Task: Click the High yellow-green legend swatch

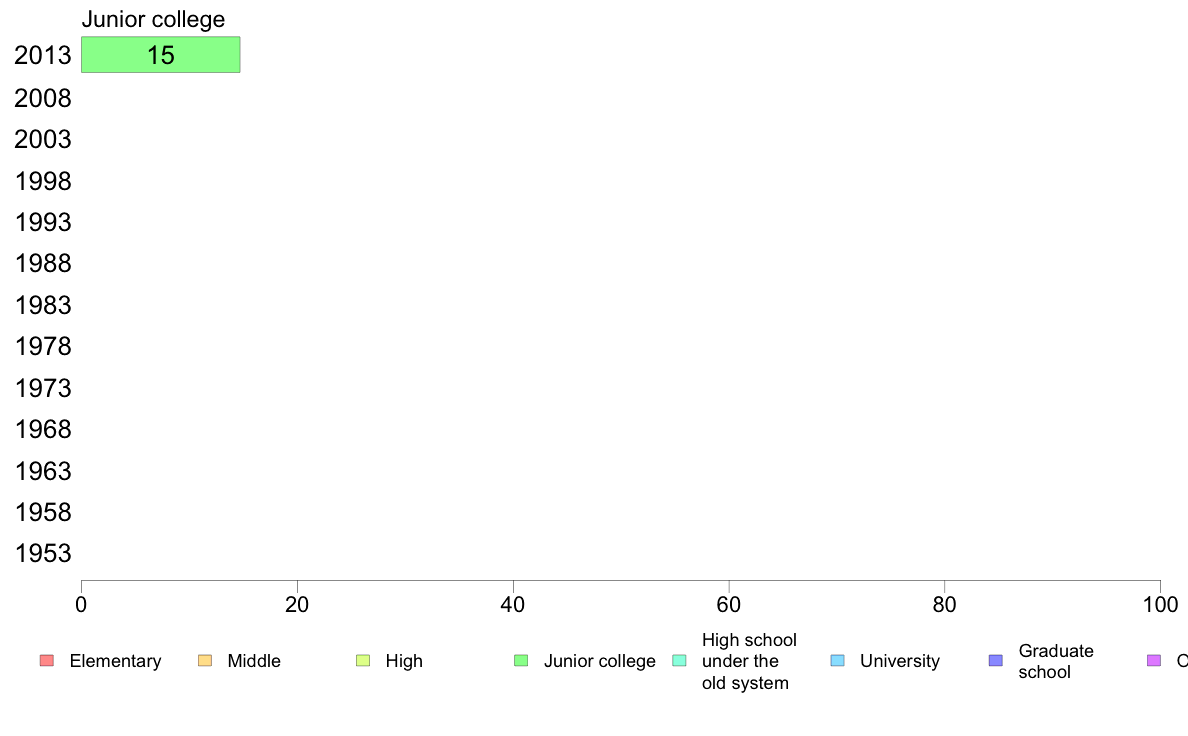Action: 363,661
